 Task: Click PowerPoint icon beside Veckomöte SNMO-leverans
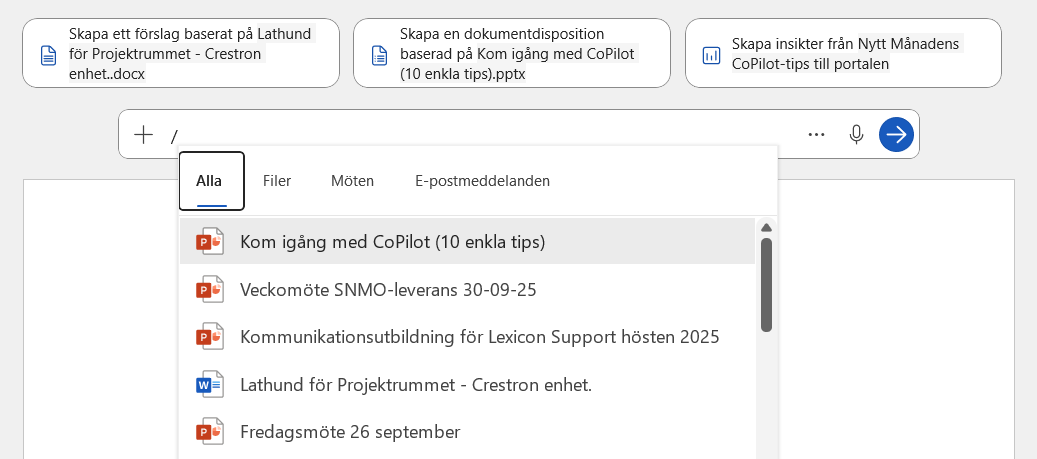point(209,290)
